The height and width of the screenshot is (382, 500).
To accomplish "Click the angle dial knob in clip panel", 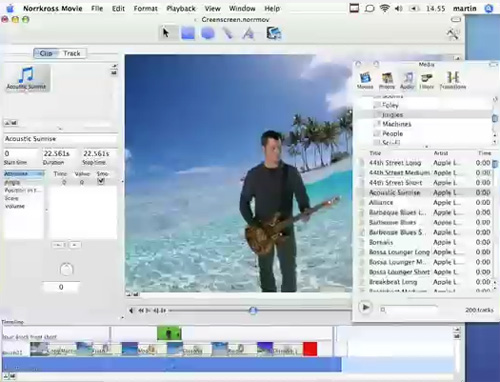I will pos(66,269).
